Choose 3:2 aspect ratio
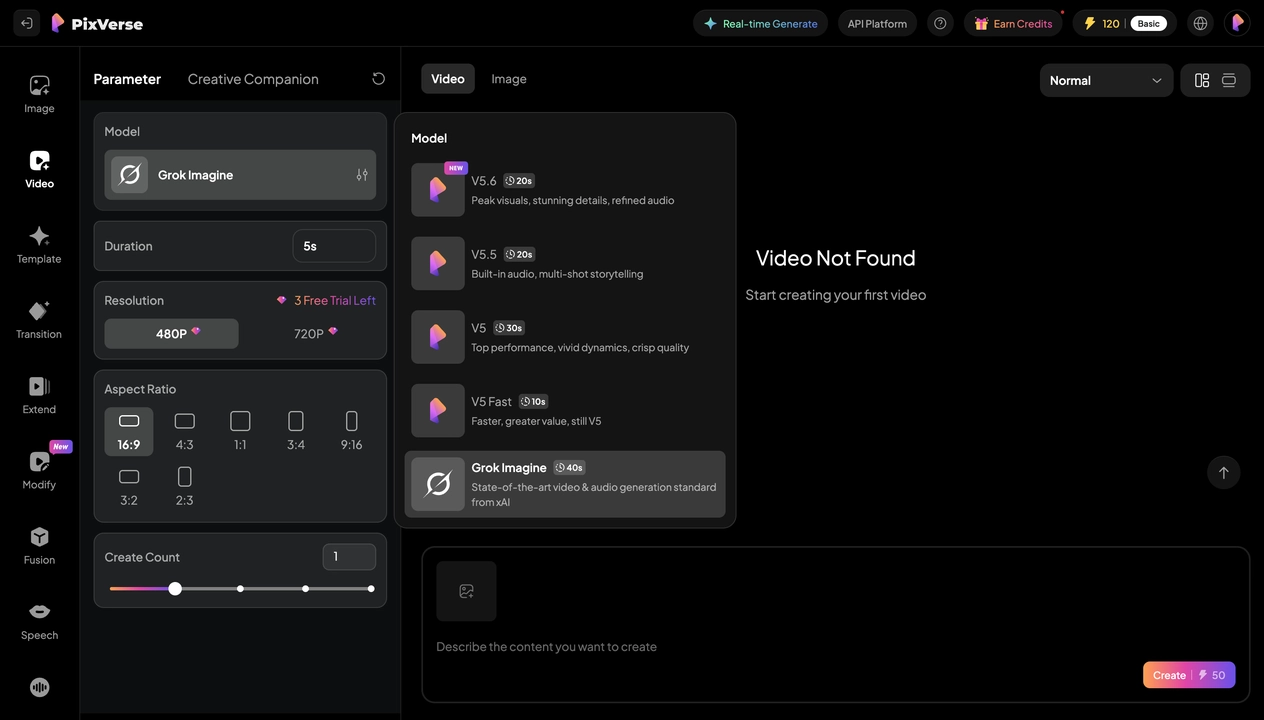Screen dimensions: 1264x720 [x=129, y=487]
